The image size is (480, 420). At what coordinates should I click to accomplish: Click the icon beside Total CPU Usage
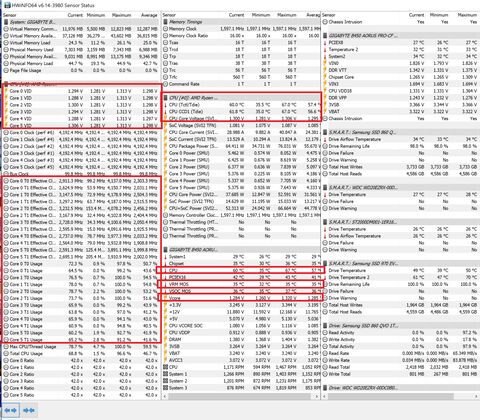tap(6, 353)
